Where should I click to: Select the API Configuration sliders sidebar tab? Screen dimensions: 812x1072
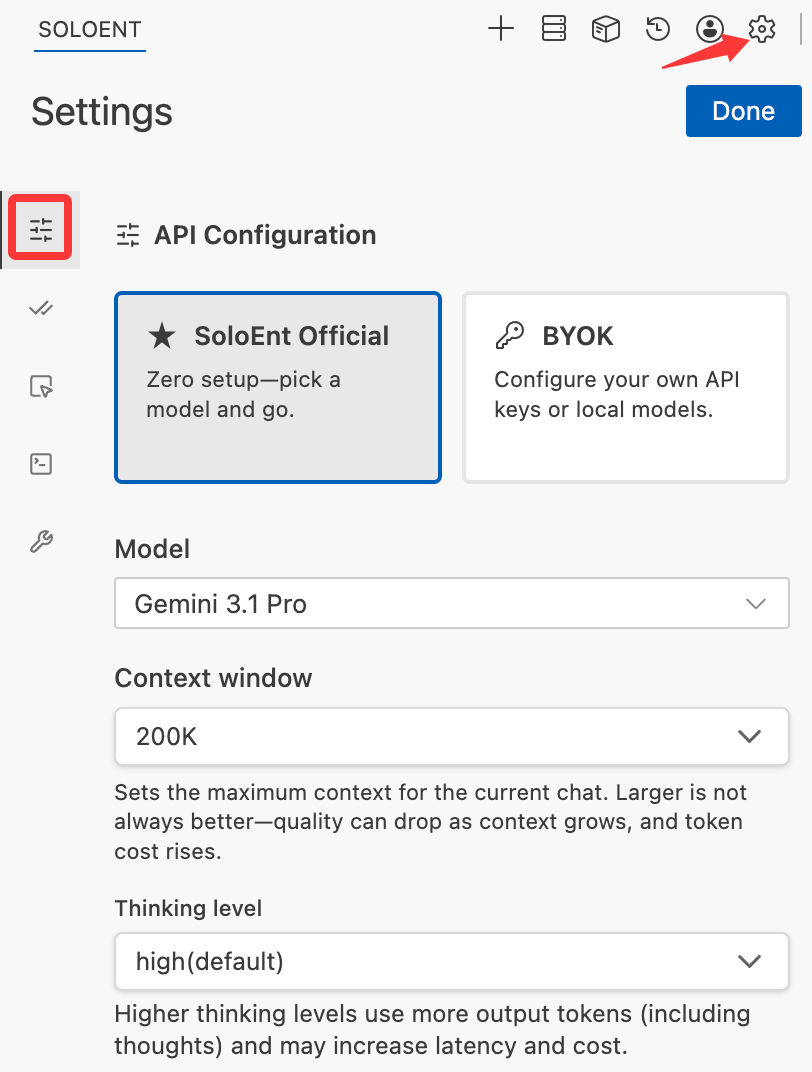point(41,229)
